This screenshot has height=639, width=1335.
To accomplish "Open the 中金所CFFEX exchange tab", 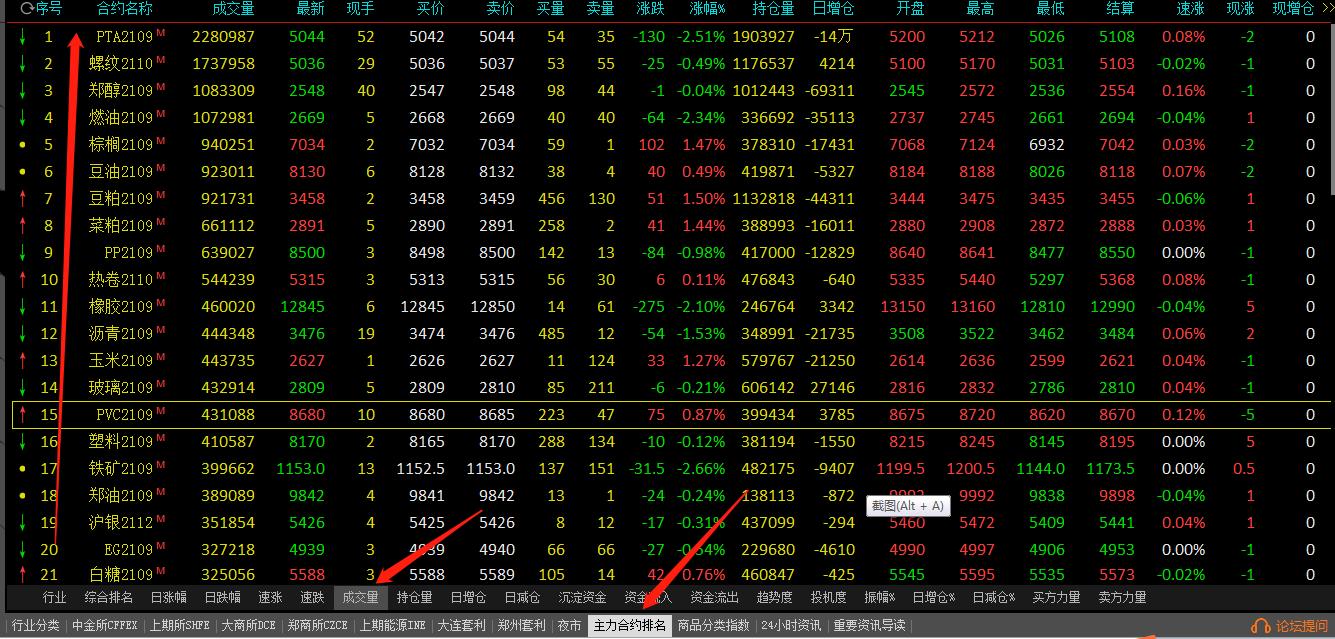I will [x=105, y=626].
